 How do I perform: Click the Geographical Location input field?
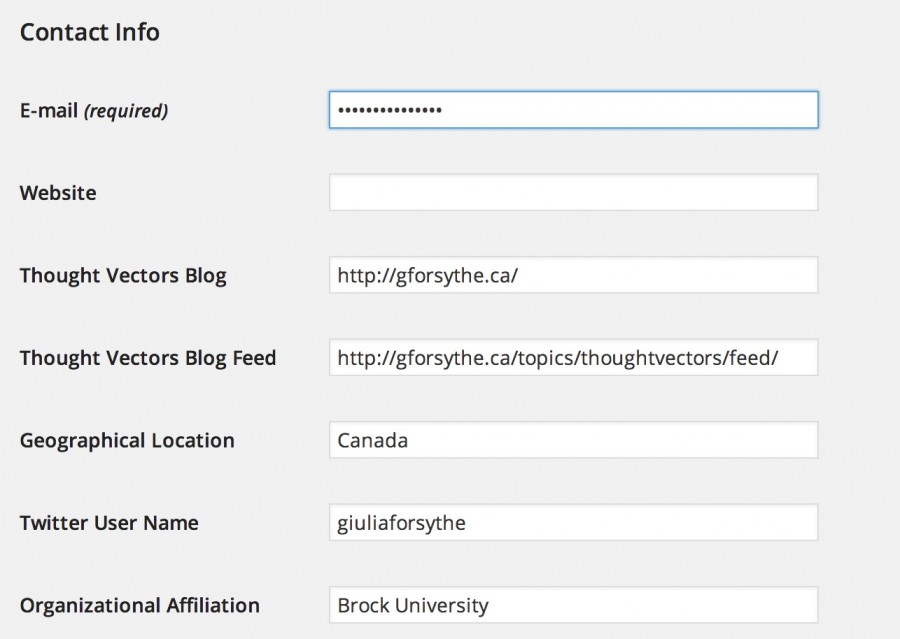(572, 440)
